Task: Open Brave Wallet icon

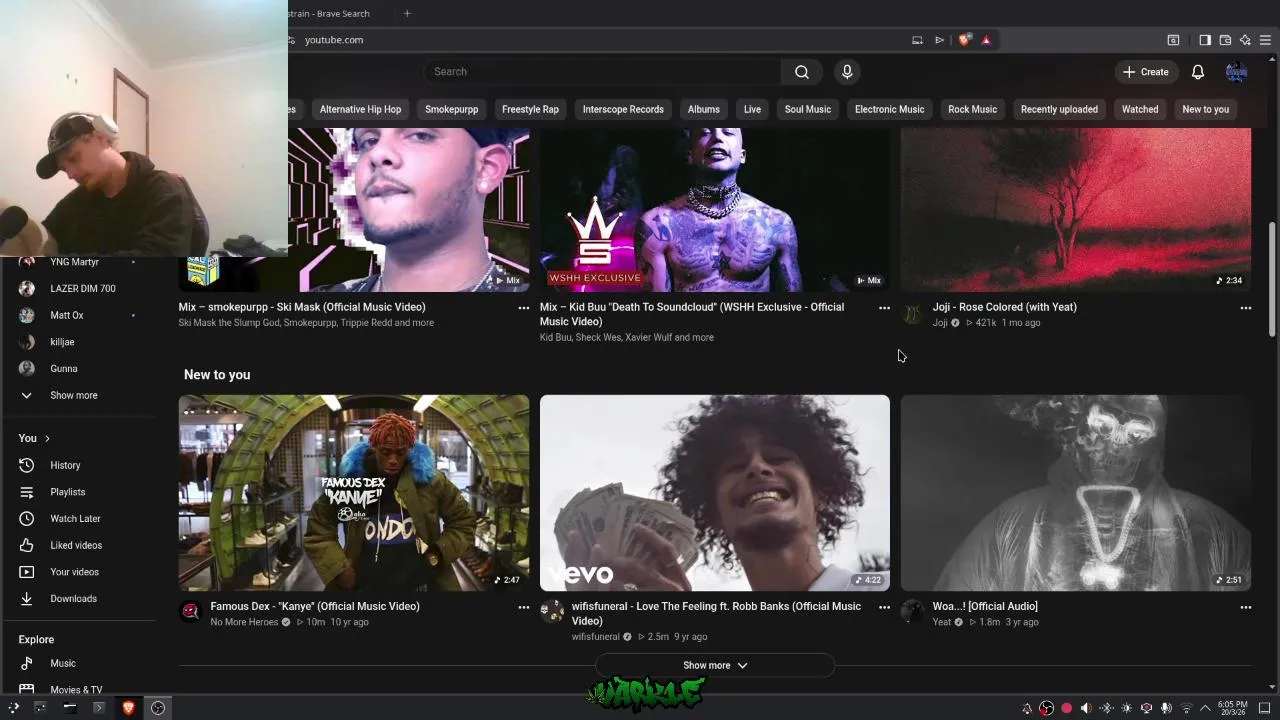Action: tap(1225, 40)
